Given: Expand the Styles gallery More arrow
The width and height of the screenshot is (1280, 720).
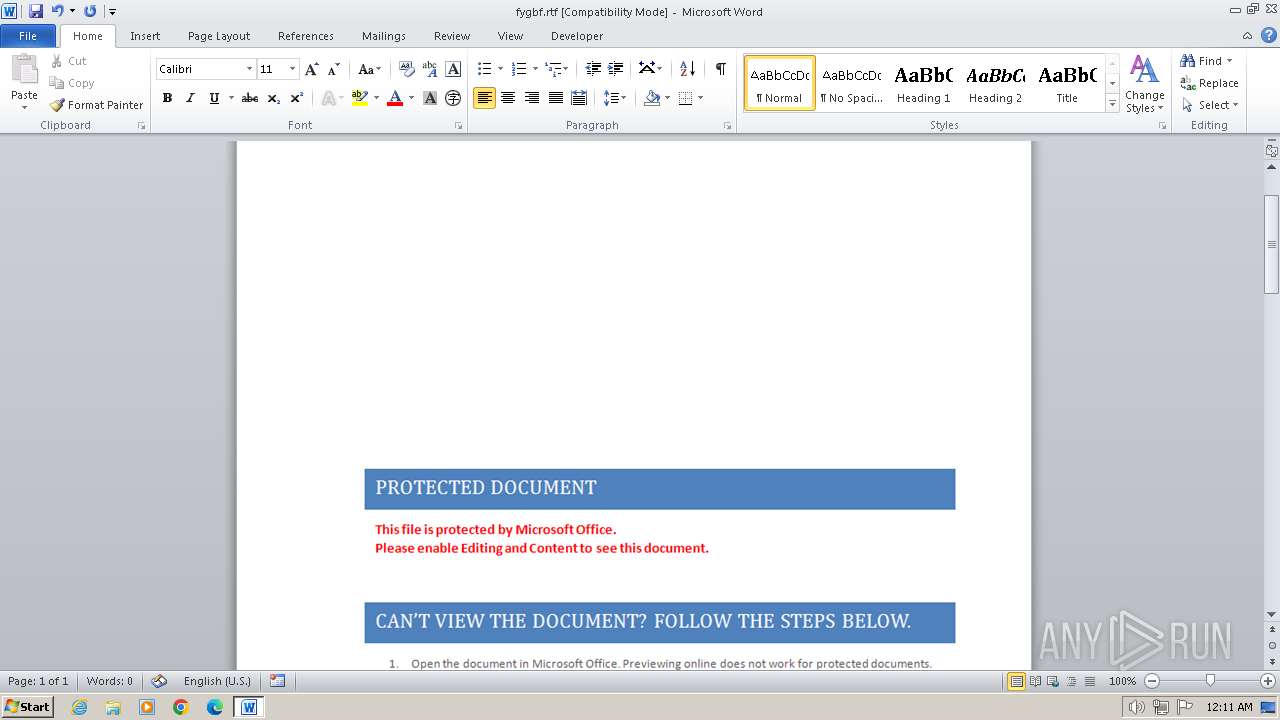Looking at the screenshot, I should 1112,104.
